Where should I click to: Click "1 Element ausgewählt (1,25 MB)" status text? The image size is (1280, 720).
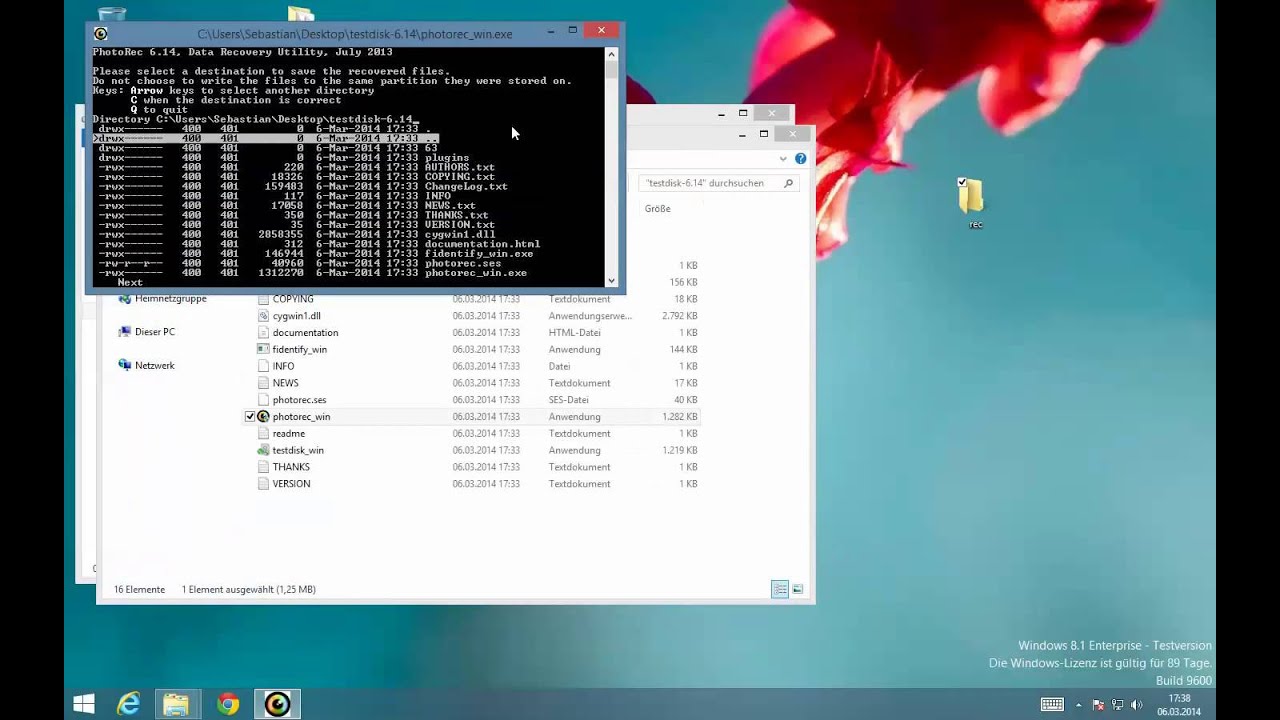pos(249,589)
